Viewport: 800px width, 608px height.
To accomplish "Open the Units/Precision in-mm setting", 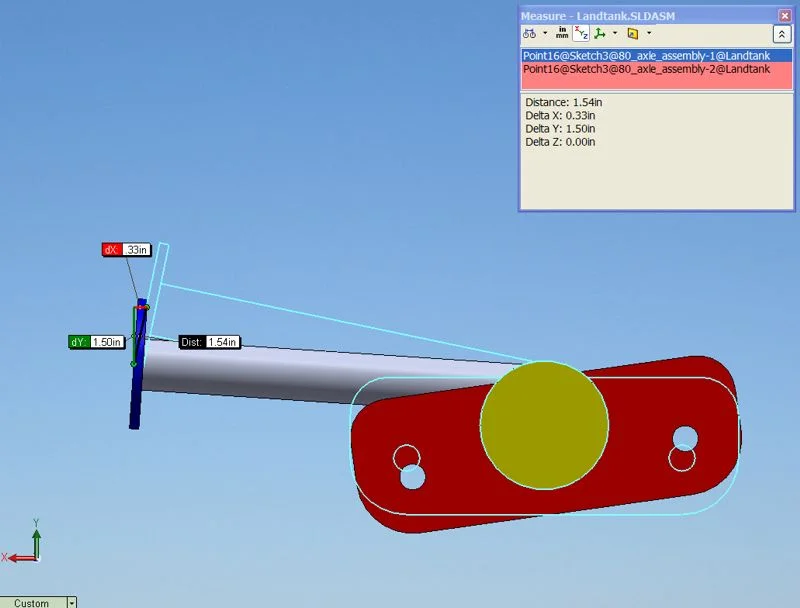I will [x=562, y=33].
